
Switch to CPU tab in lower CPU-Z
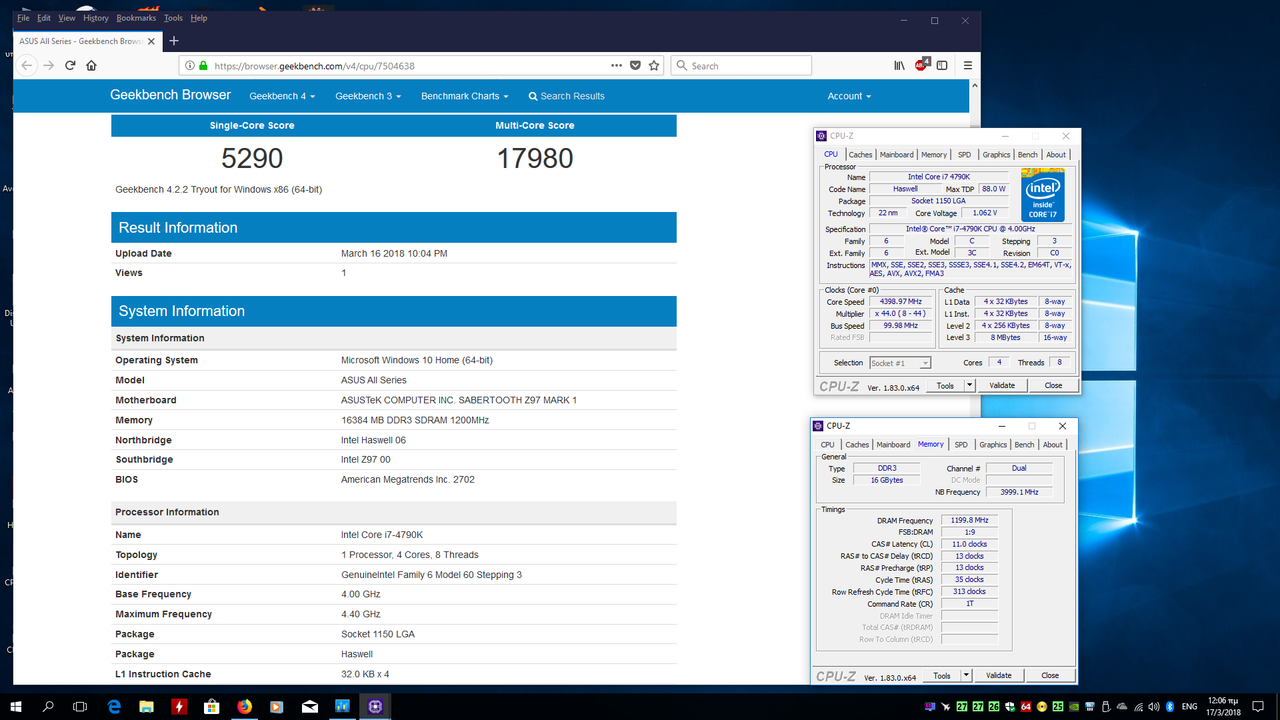pyautogui.click(x=828, y=444)
